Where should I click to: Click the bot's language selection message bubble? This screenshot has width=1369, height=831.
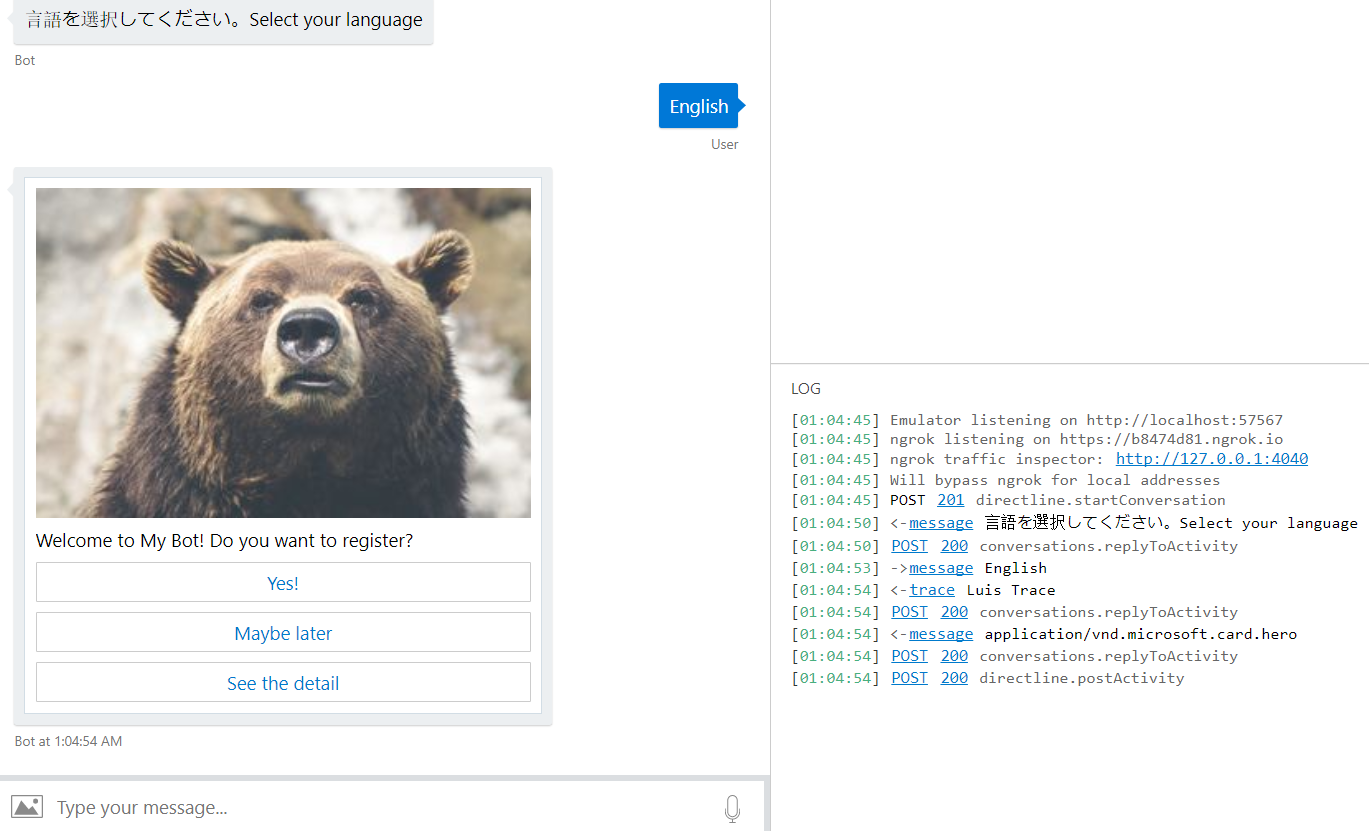coord(222,19)
